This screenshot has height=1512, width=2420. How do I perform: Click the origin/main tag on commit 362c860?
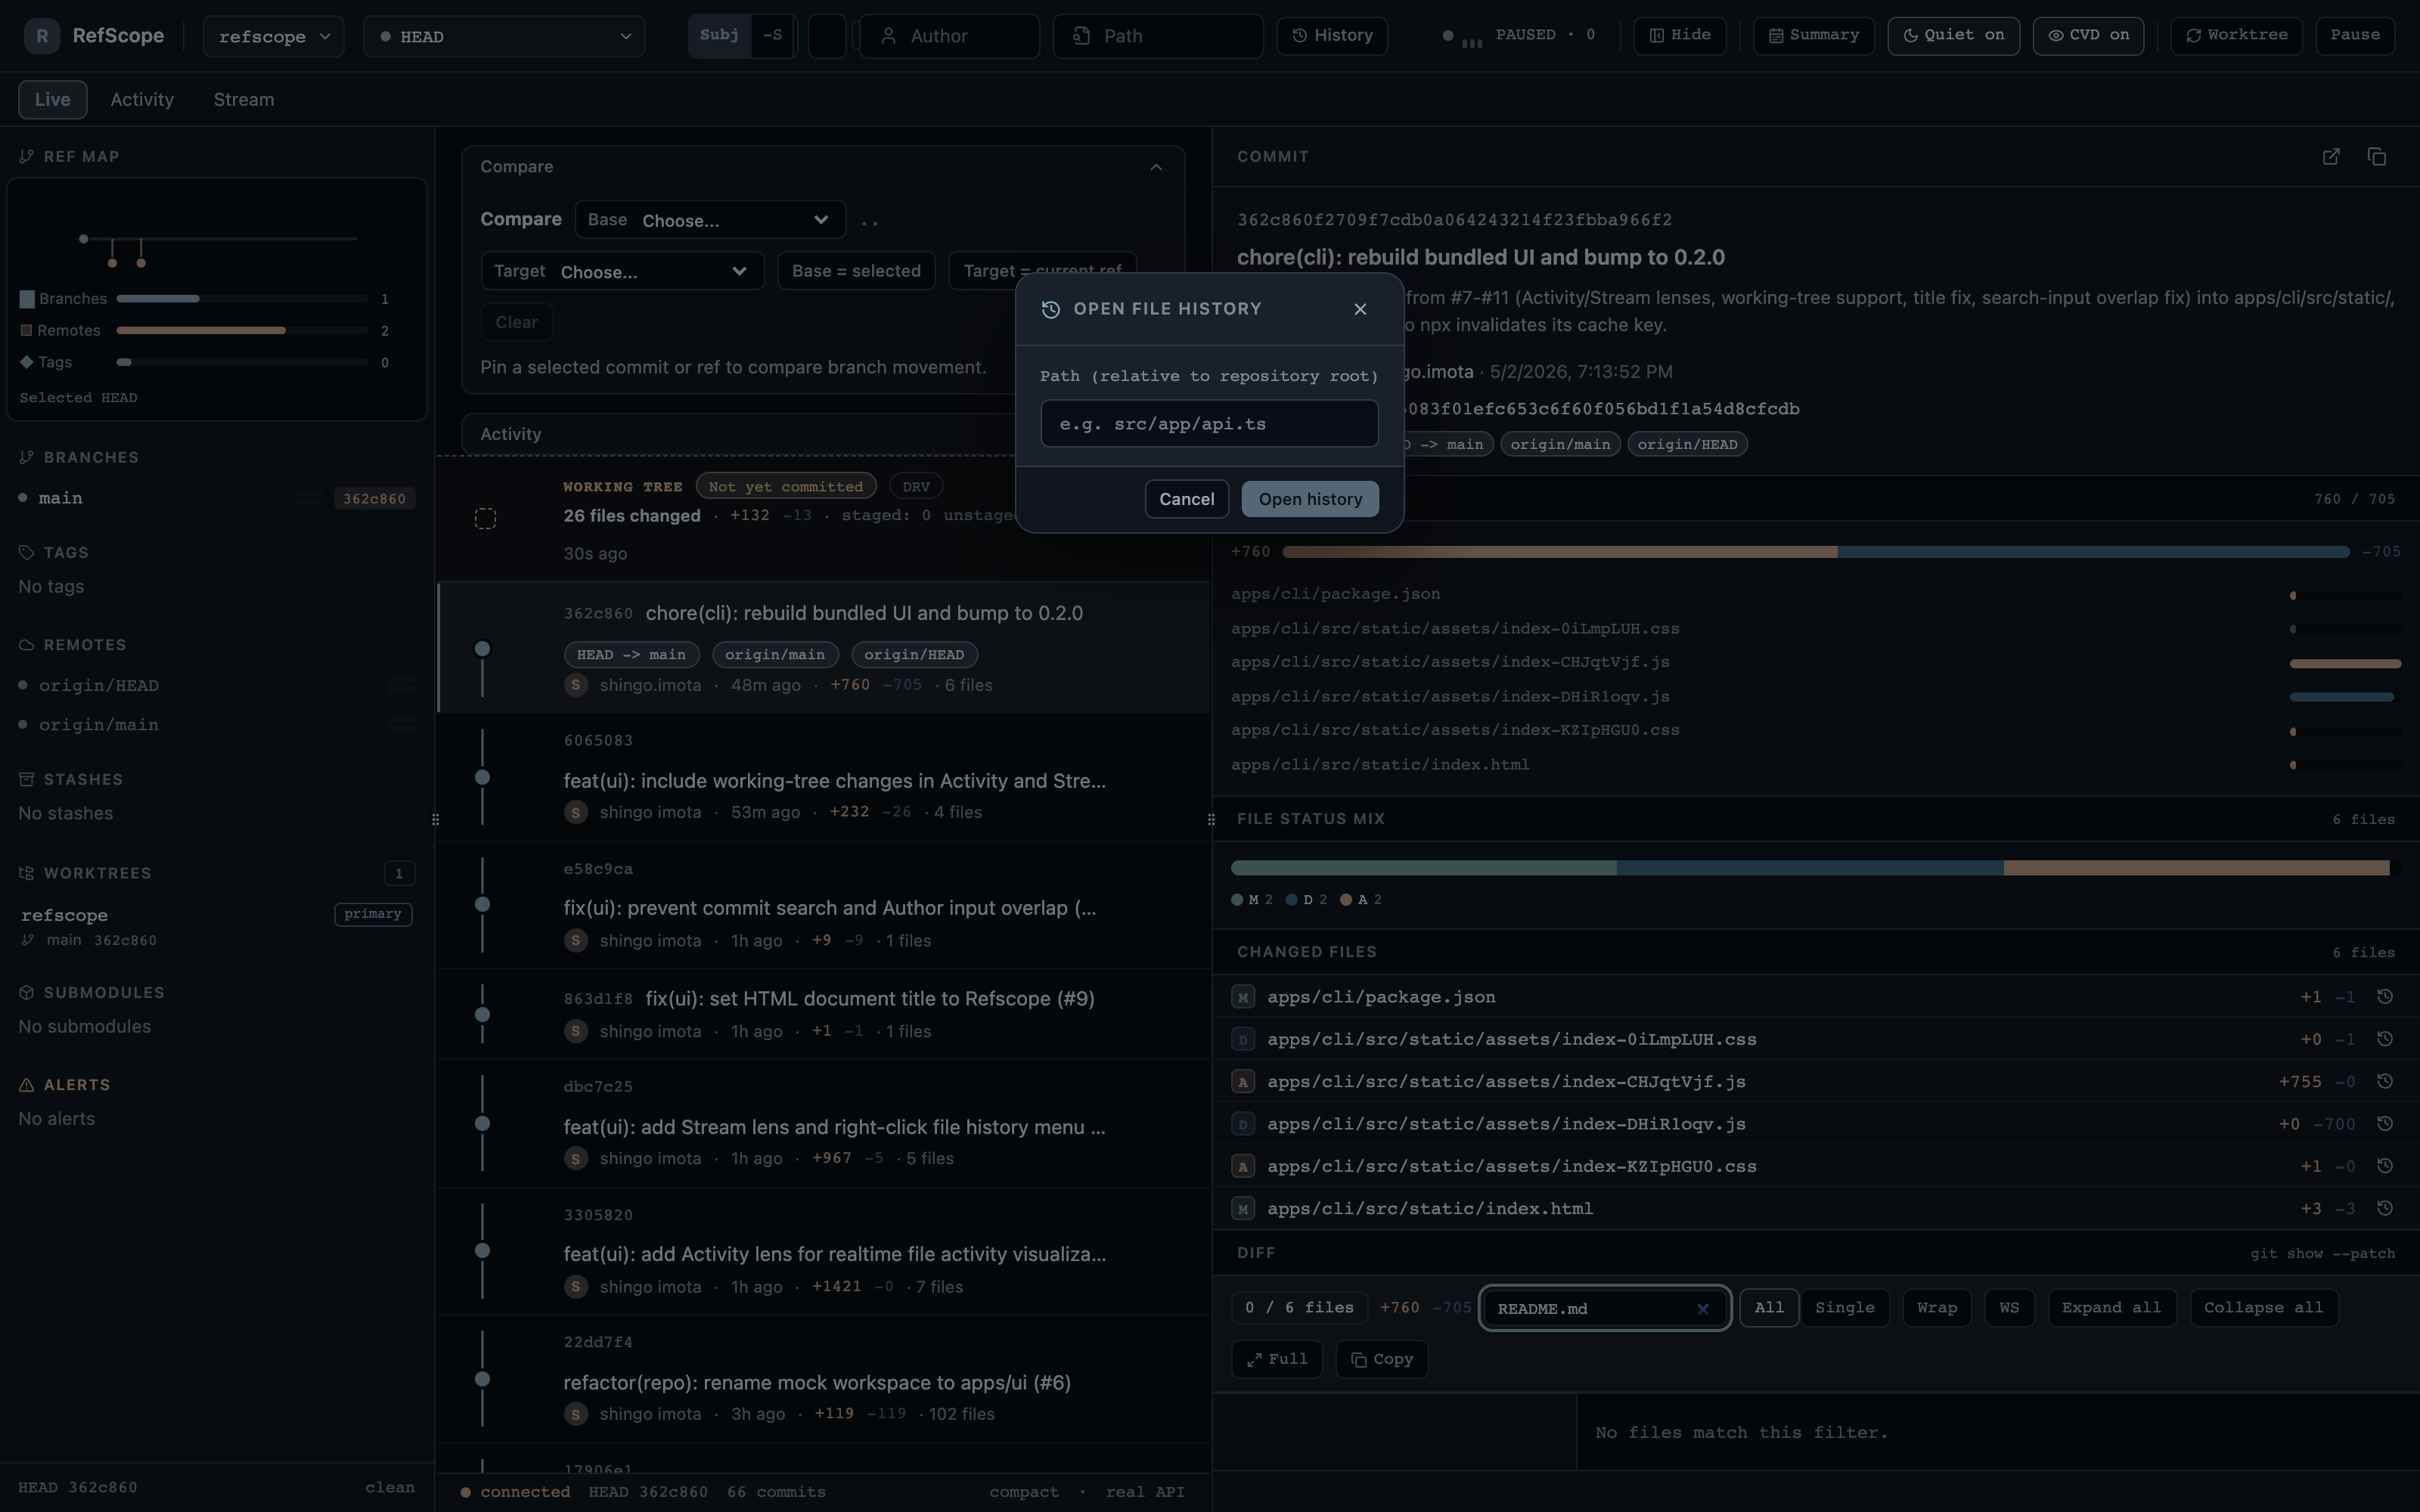774,655
